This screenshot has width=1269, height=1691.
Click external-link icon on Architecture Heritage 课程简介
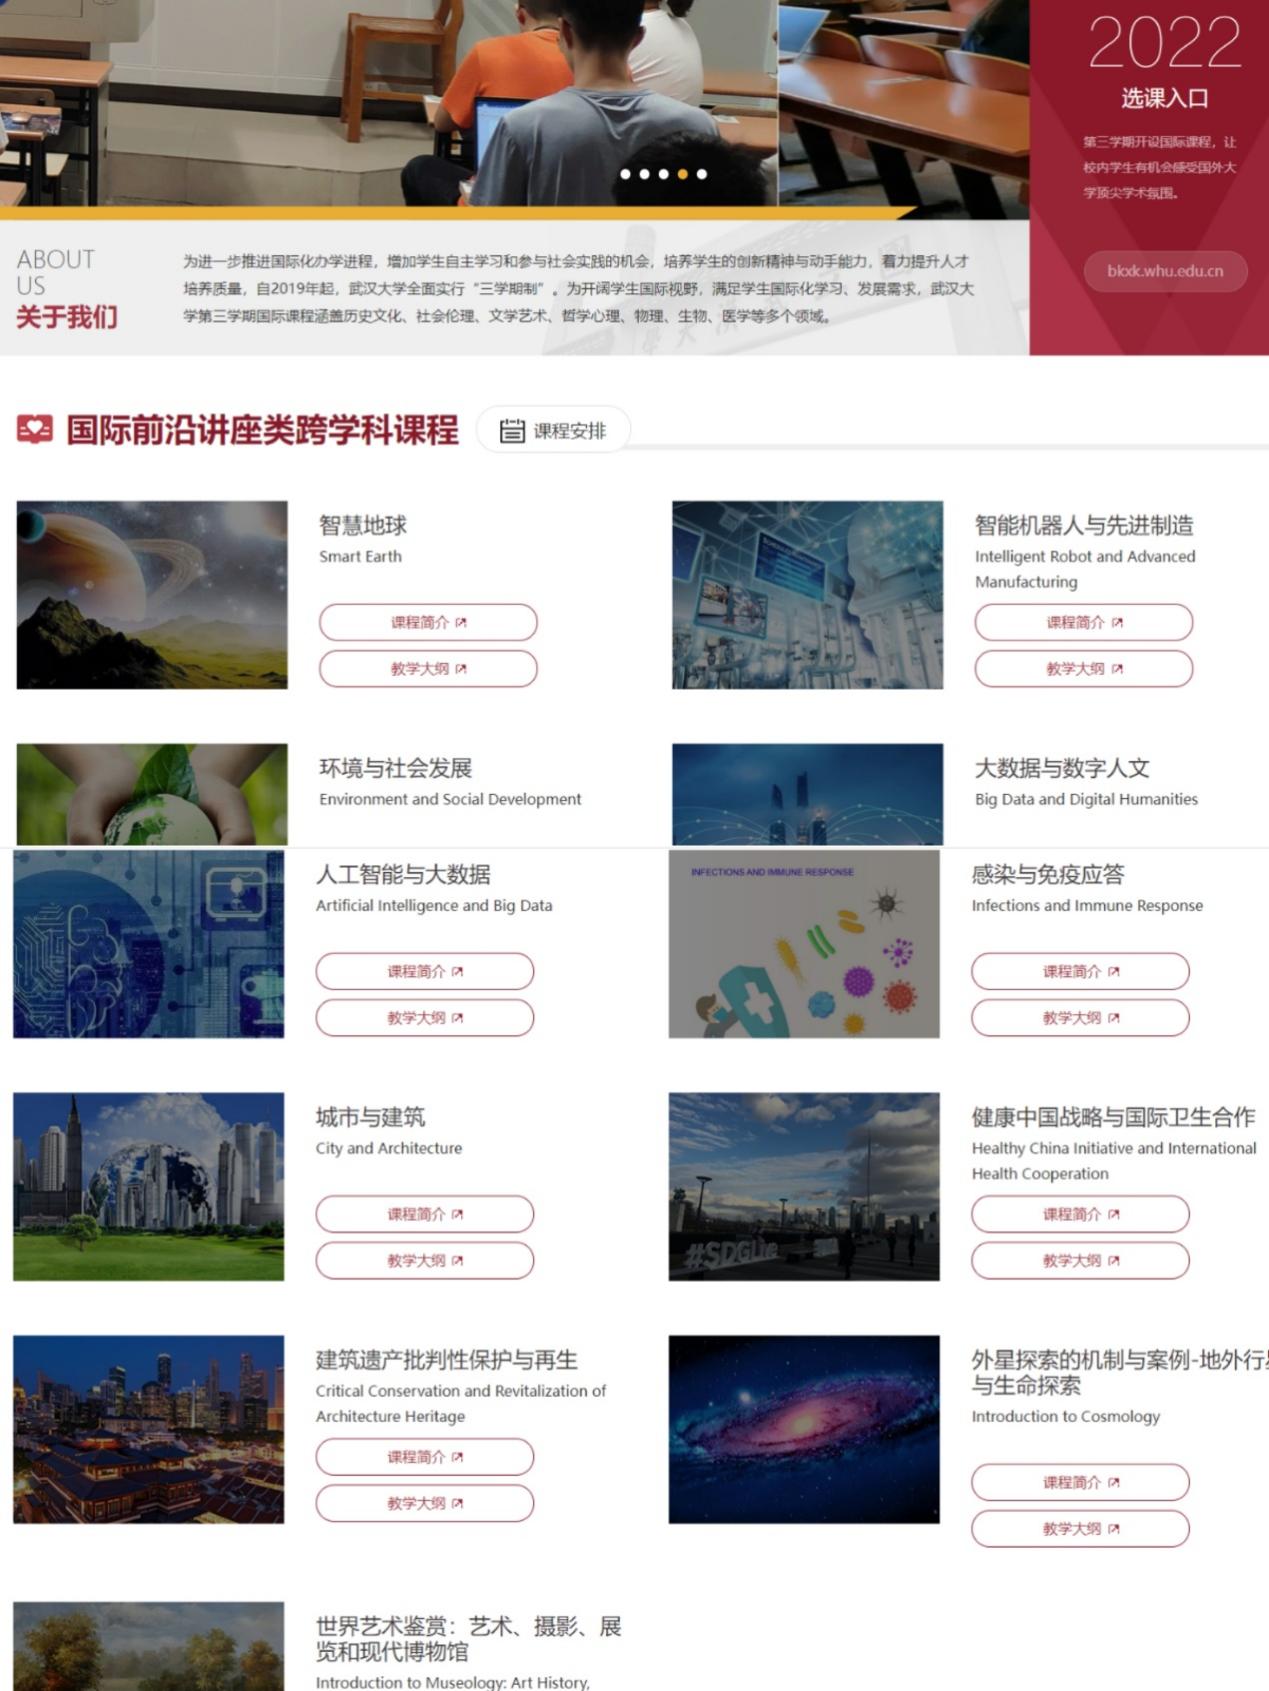[458, 1457]
